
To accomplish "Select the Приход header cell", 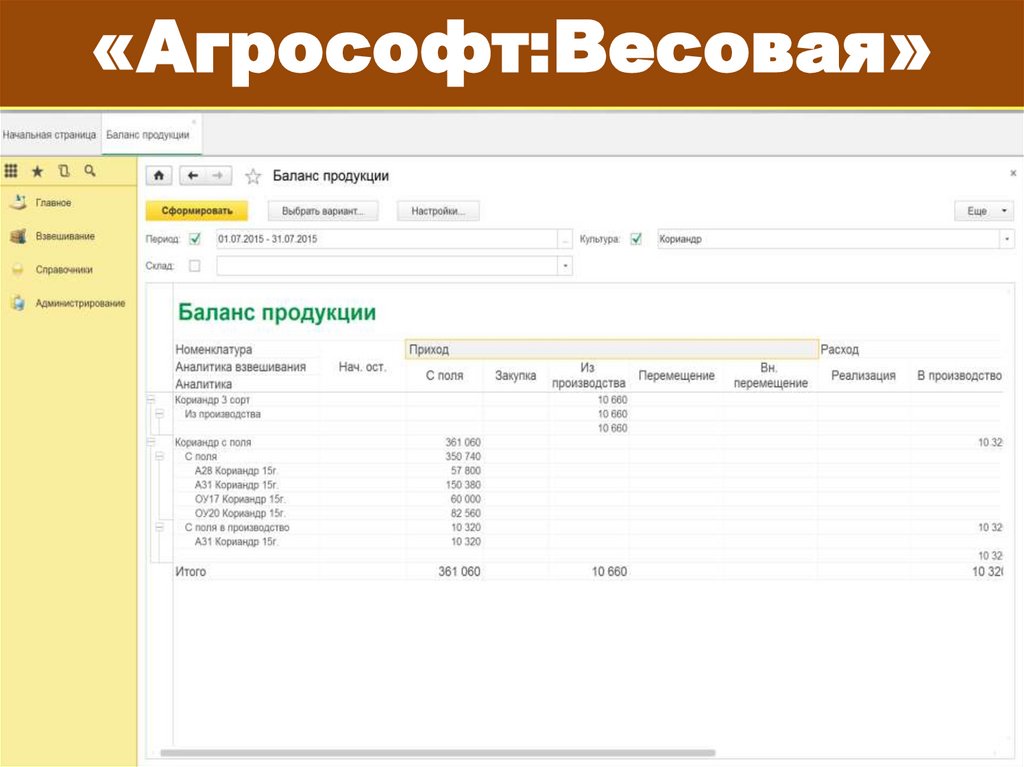I will pos(612,350).
